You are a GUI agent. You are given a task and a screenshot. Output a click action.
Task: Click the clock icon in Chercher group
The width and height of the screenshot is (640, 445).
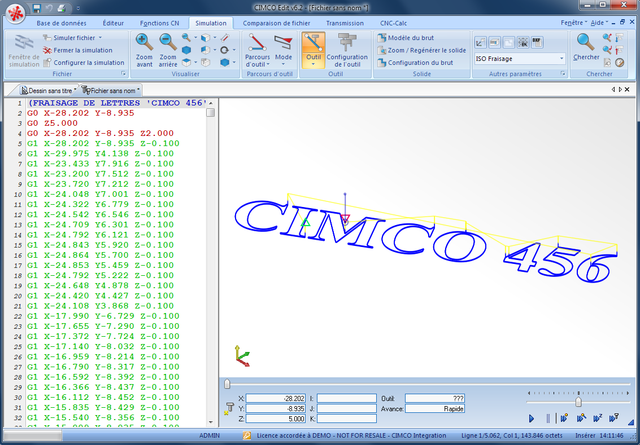point(620,62)
